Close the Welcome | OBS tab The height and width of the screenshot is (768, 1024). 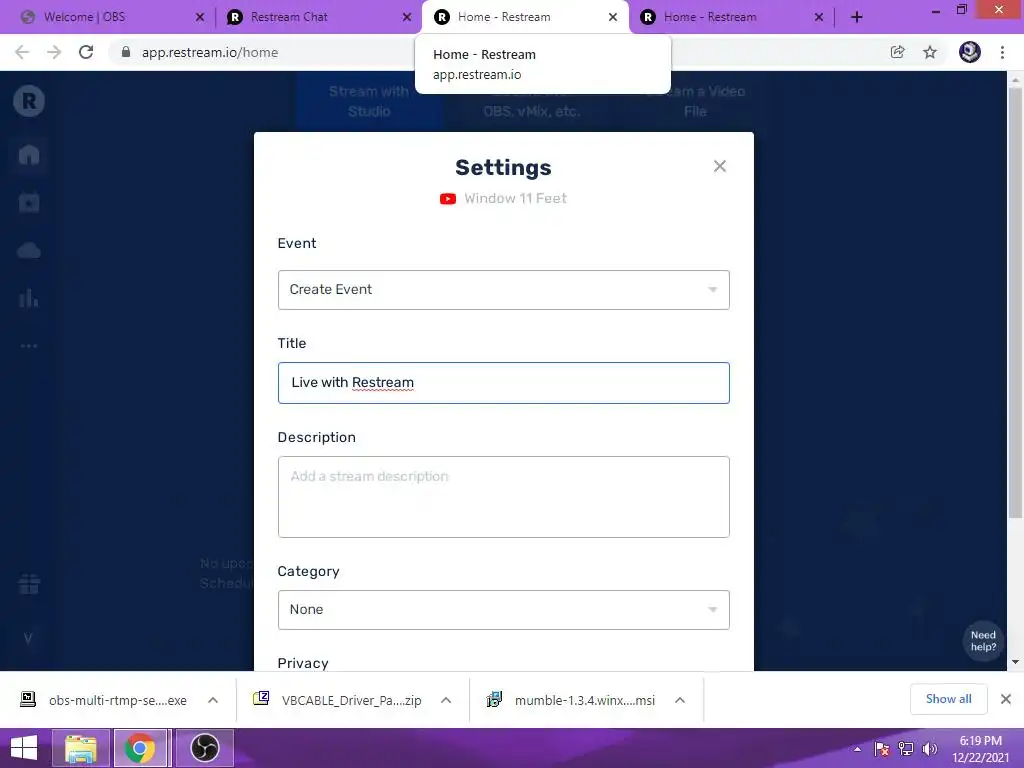200,17
